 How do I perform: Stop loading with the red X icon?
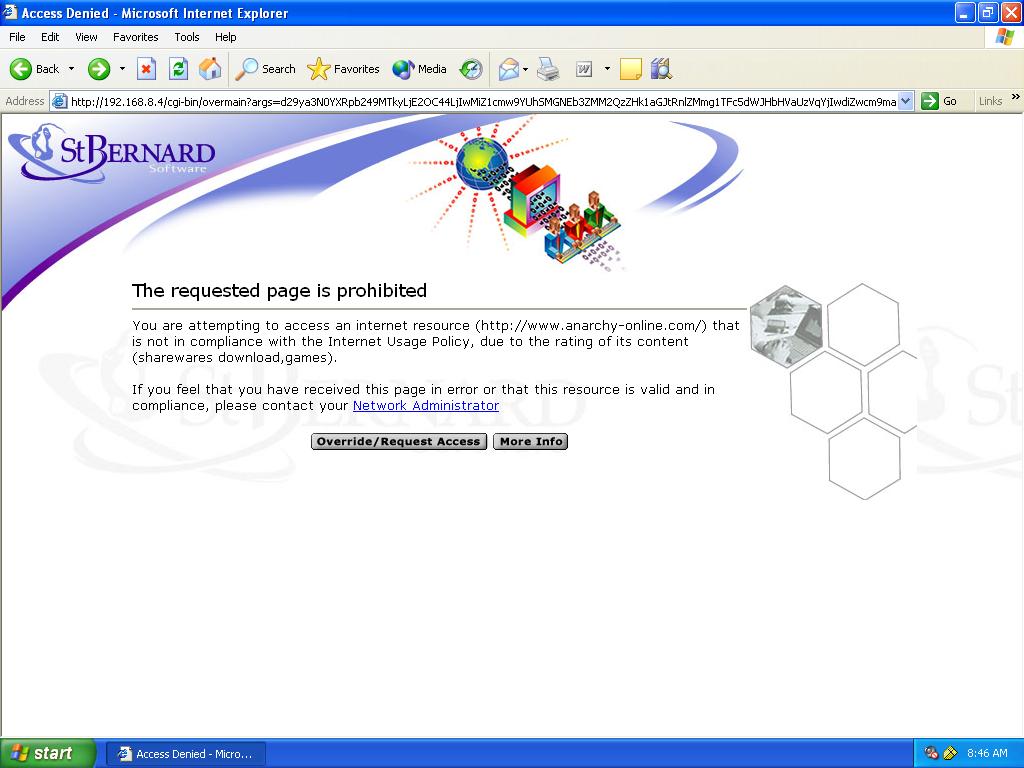coord(146,69)
